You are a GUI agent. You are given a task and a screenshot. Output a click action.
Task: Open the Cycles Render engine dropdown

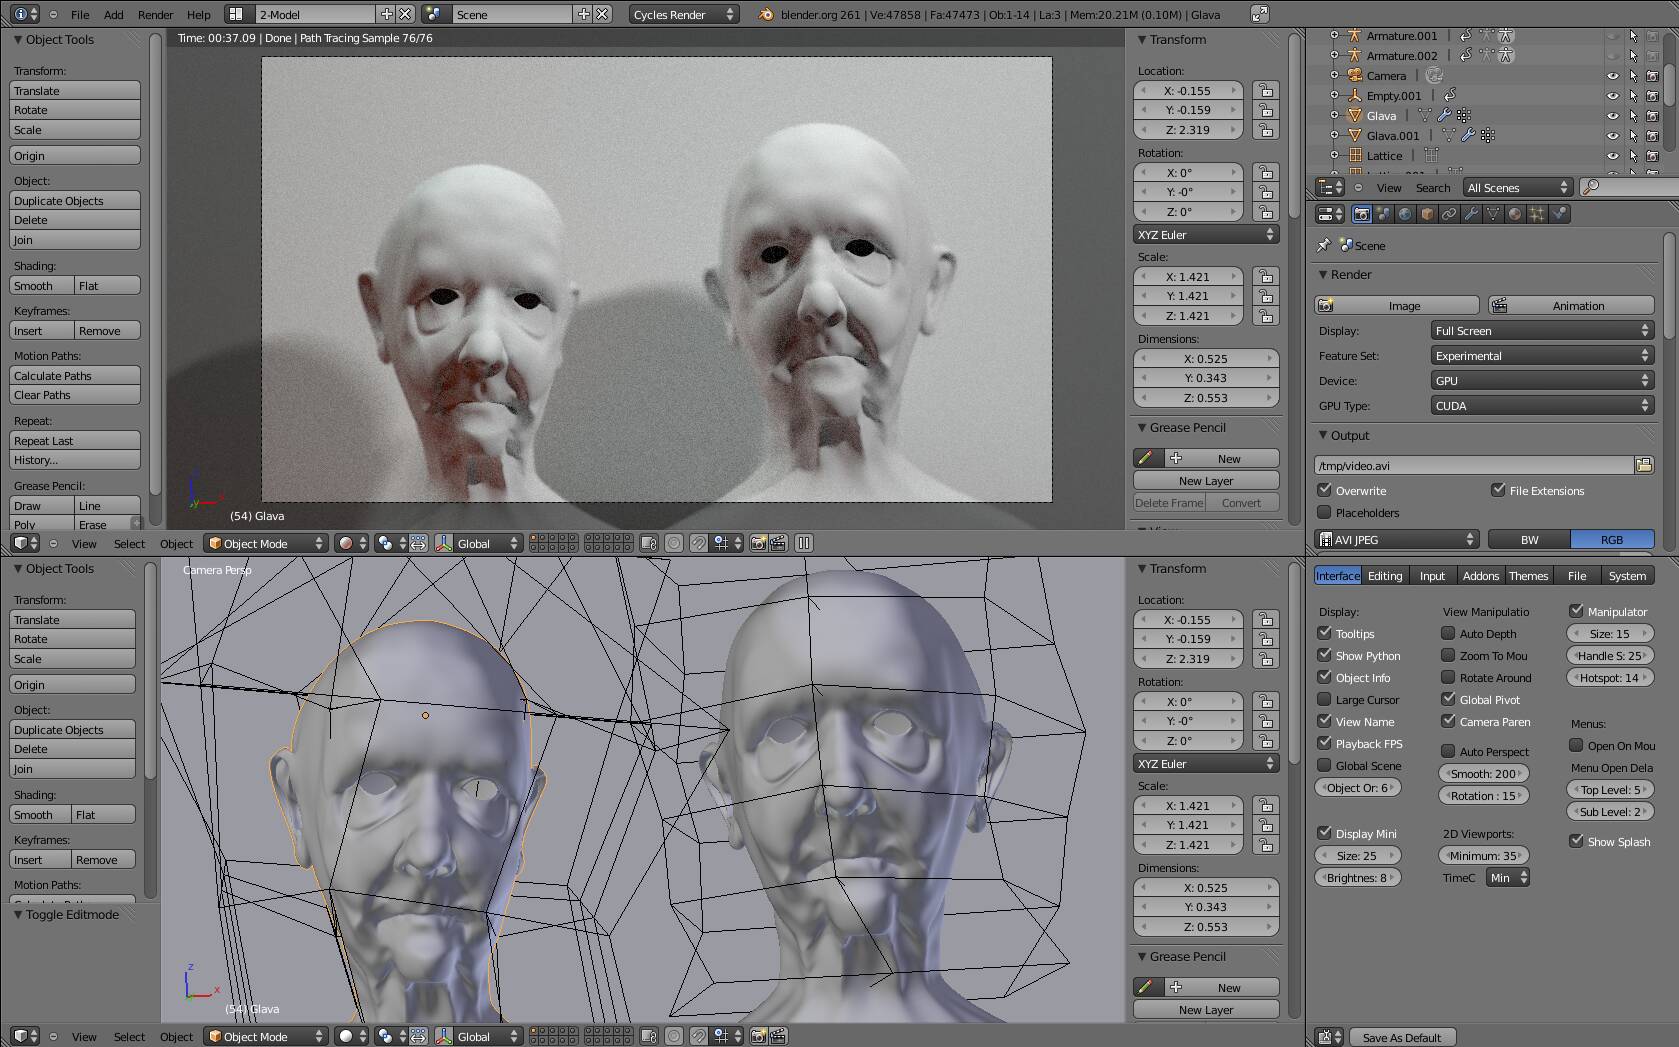tap(684, 14)
